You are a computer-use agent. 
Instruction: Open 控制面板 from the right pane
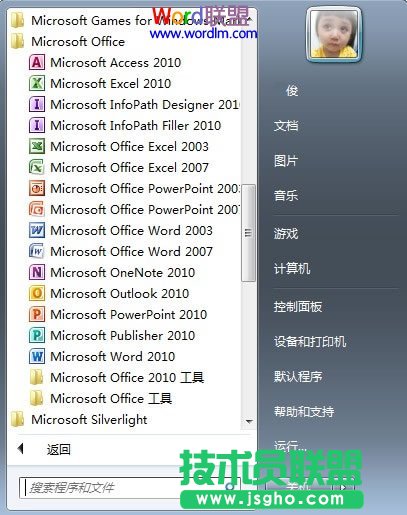click(298, 306)
